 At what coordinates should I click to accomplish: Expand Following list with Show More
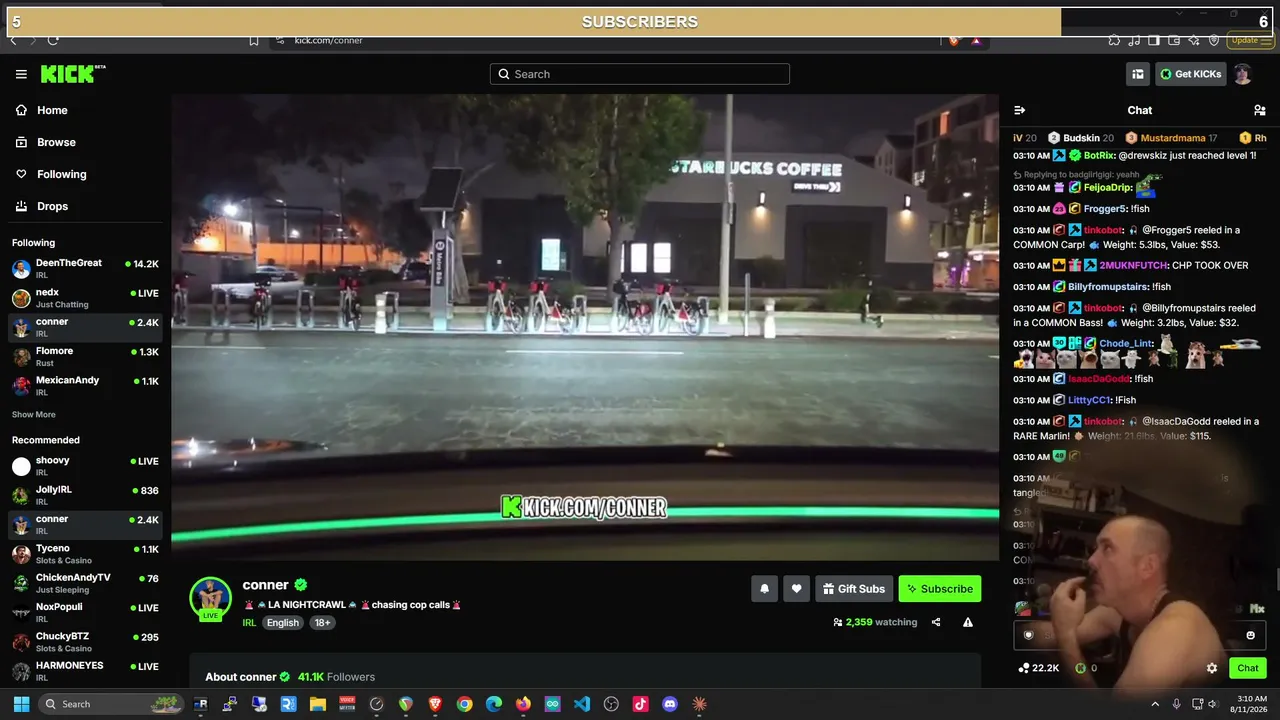34,415
